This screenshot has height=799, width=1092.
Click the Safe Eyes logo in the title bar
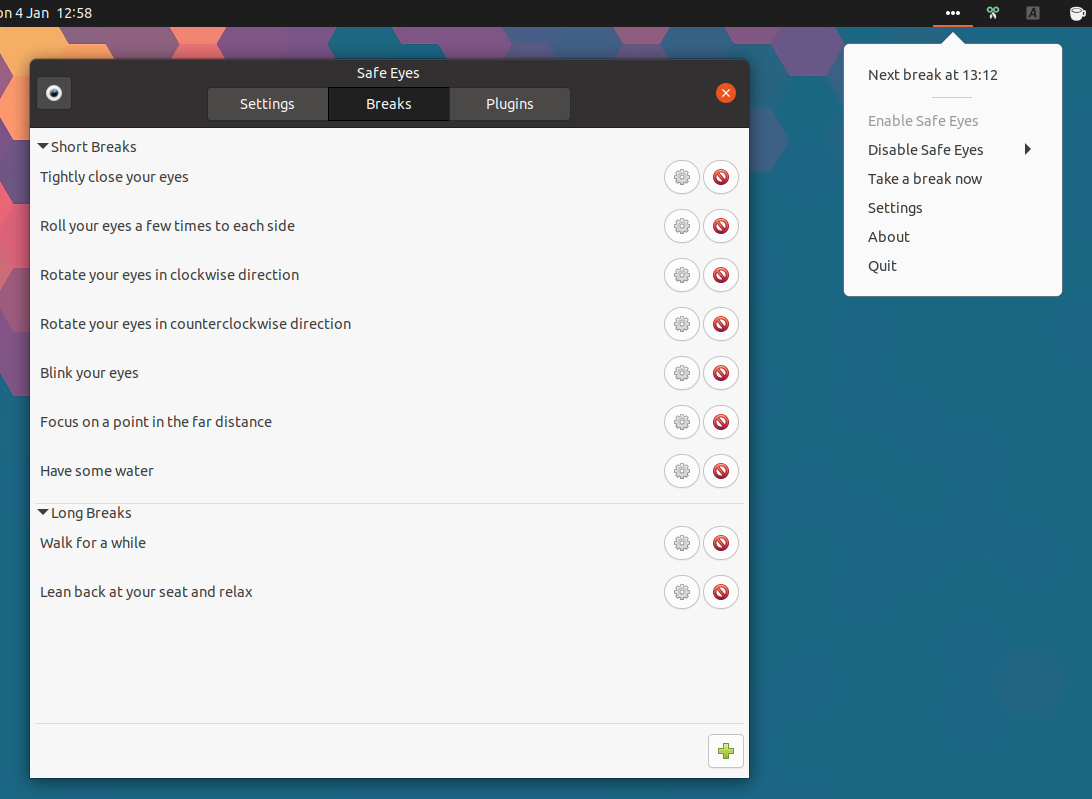[53, 92]
